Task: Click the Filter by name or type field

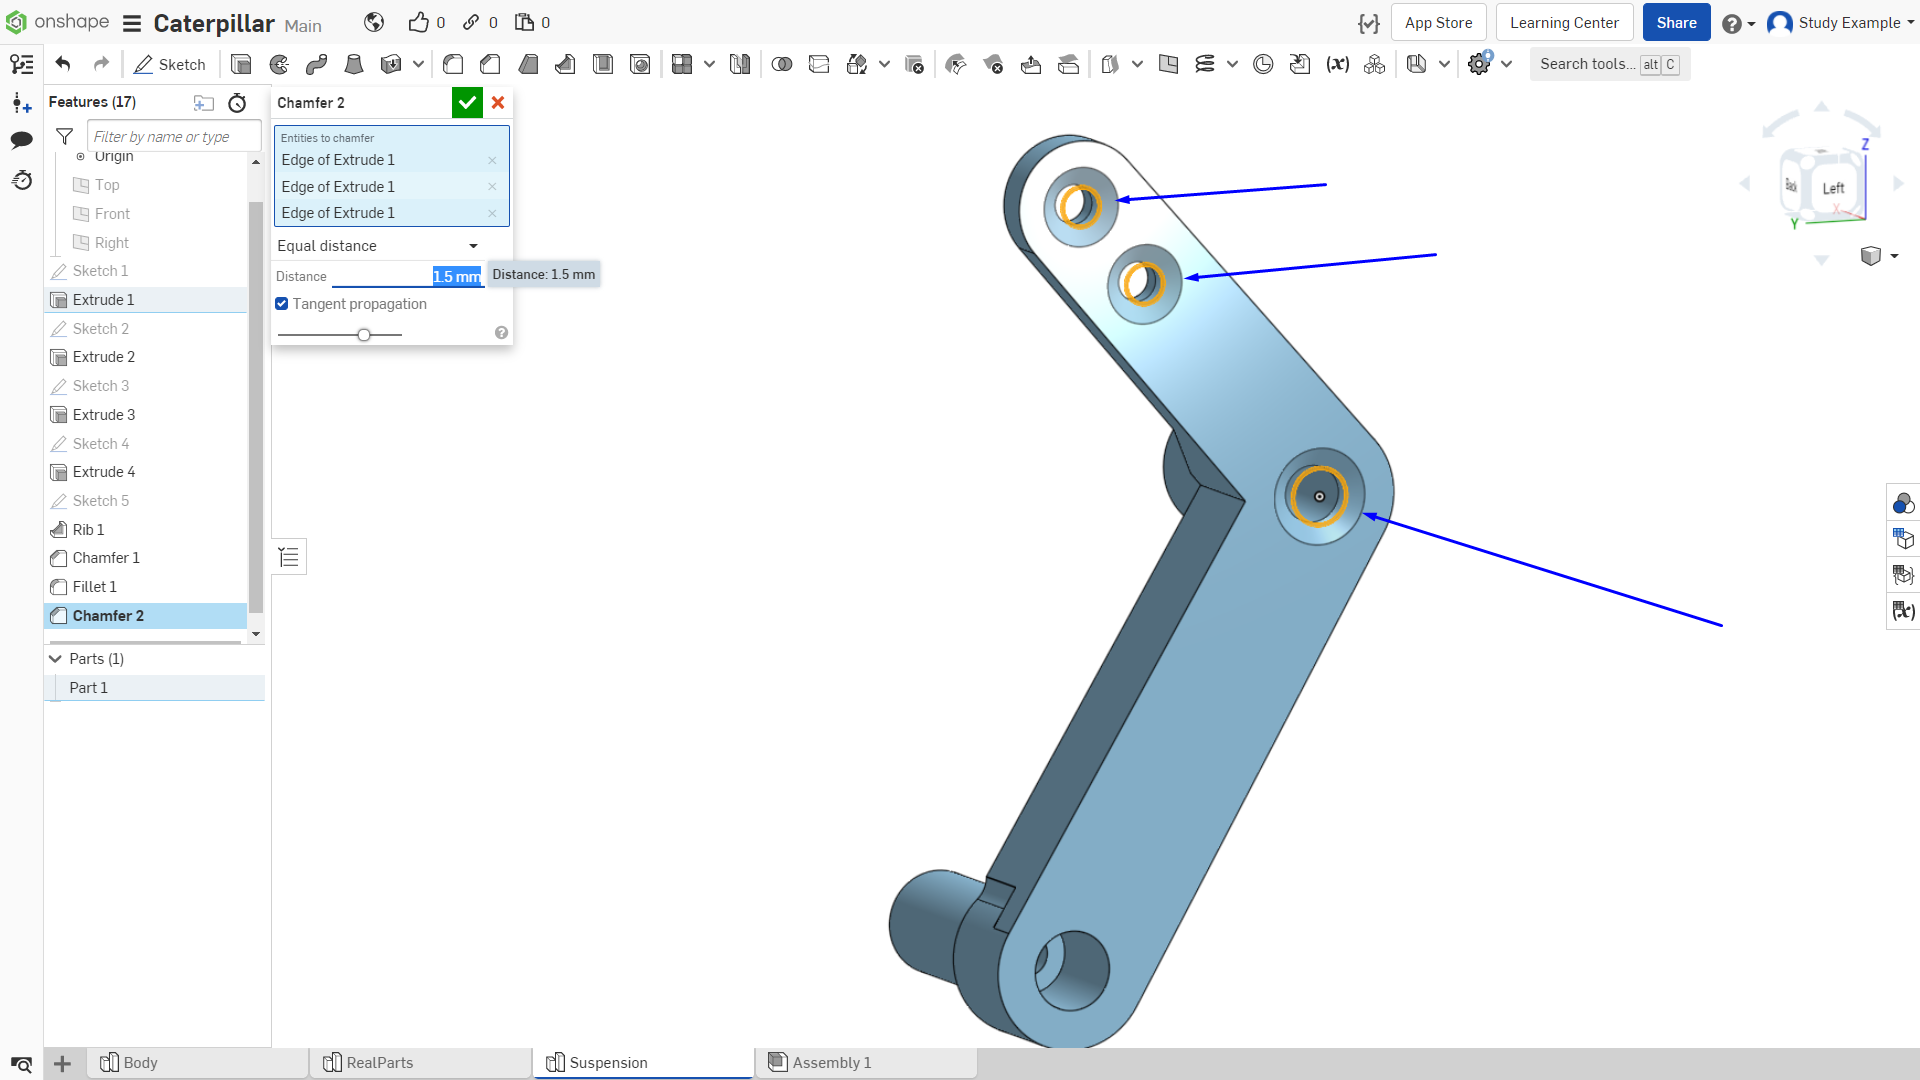Action: point(174,136)
